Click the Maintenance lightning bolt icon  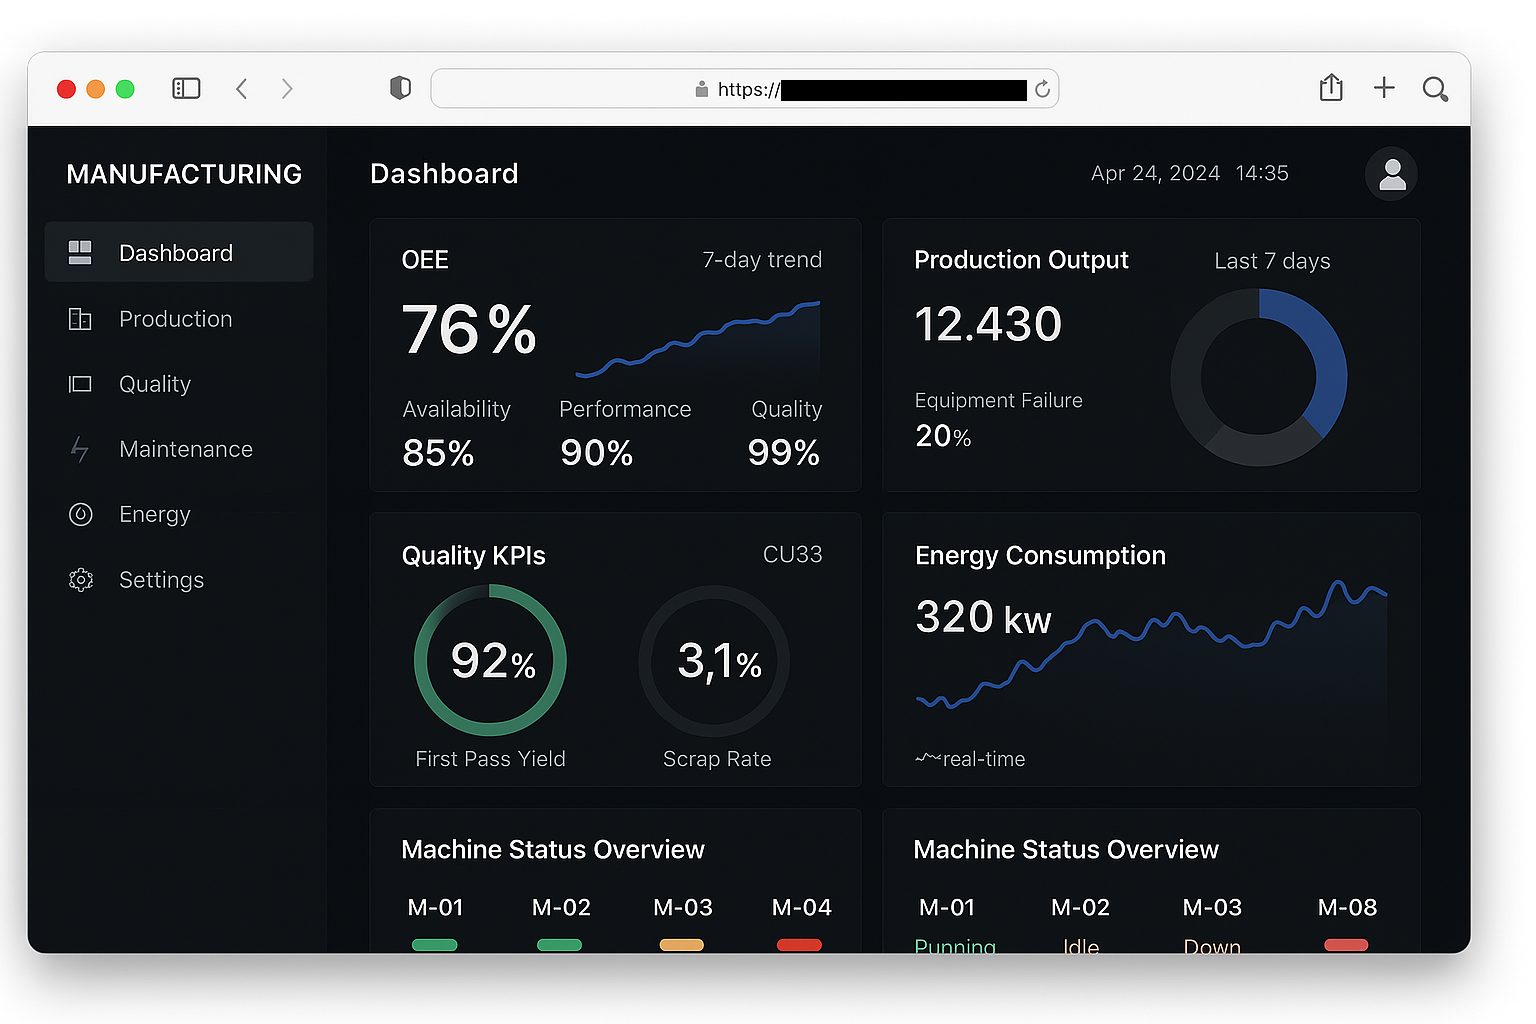80,449
